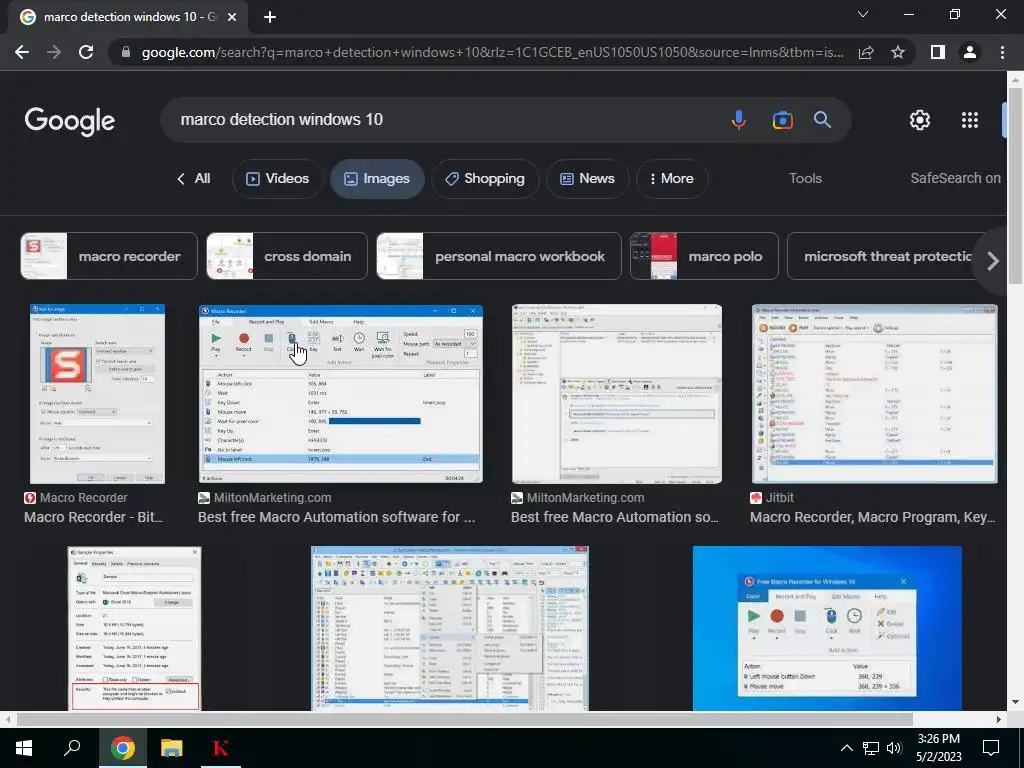Open the red K app in taskbar

(x=221, y=748)
